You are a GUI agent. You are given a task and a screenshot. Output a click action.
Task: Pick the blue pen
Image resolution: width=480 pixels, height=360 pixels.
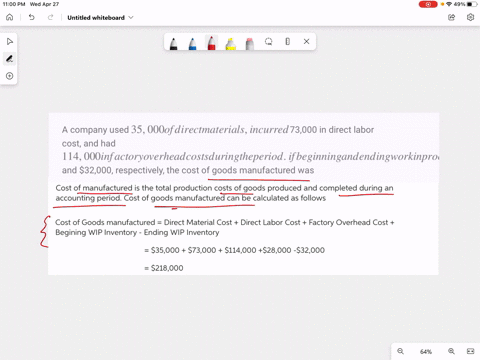(192, 43)
